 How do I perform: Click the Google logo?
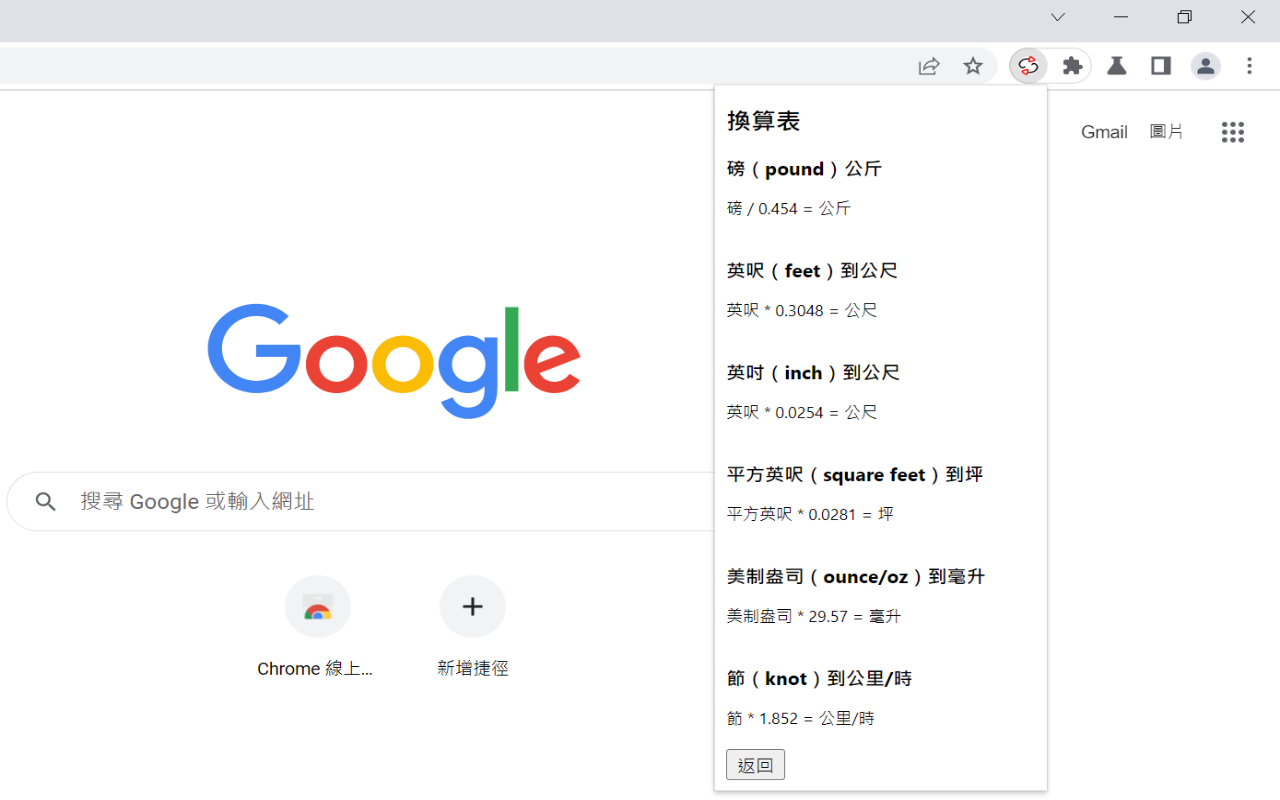tap(394, 361)
